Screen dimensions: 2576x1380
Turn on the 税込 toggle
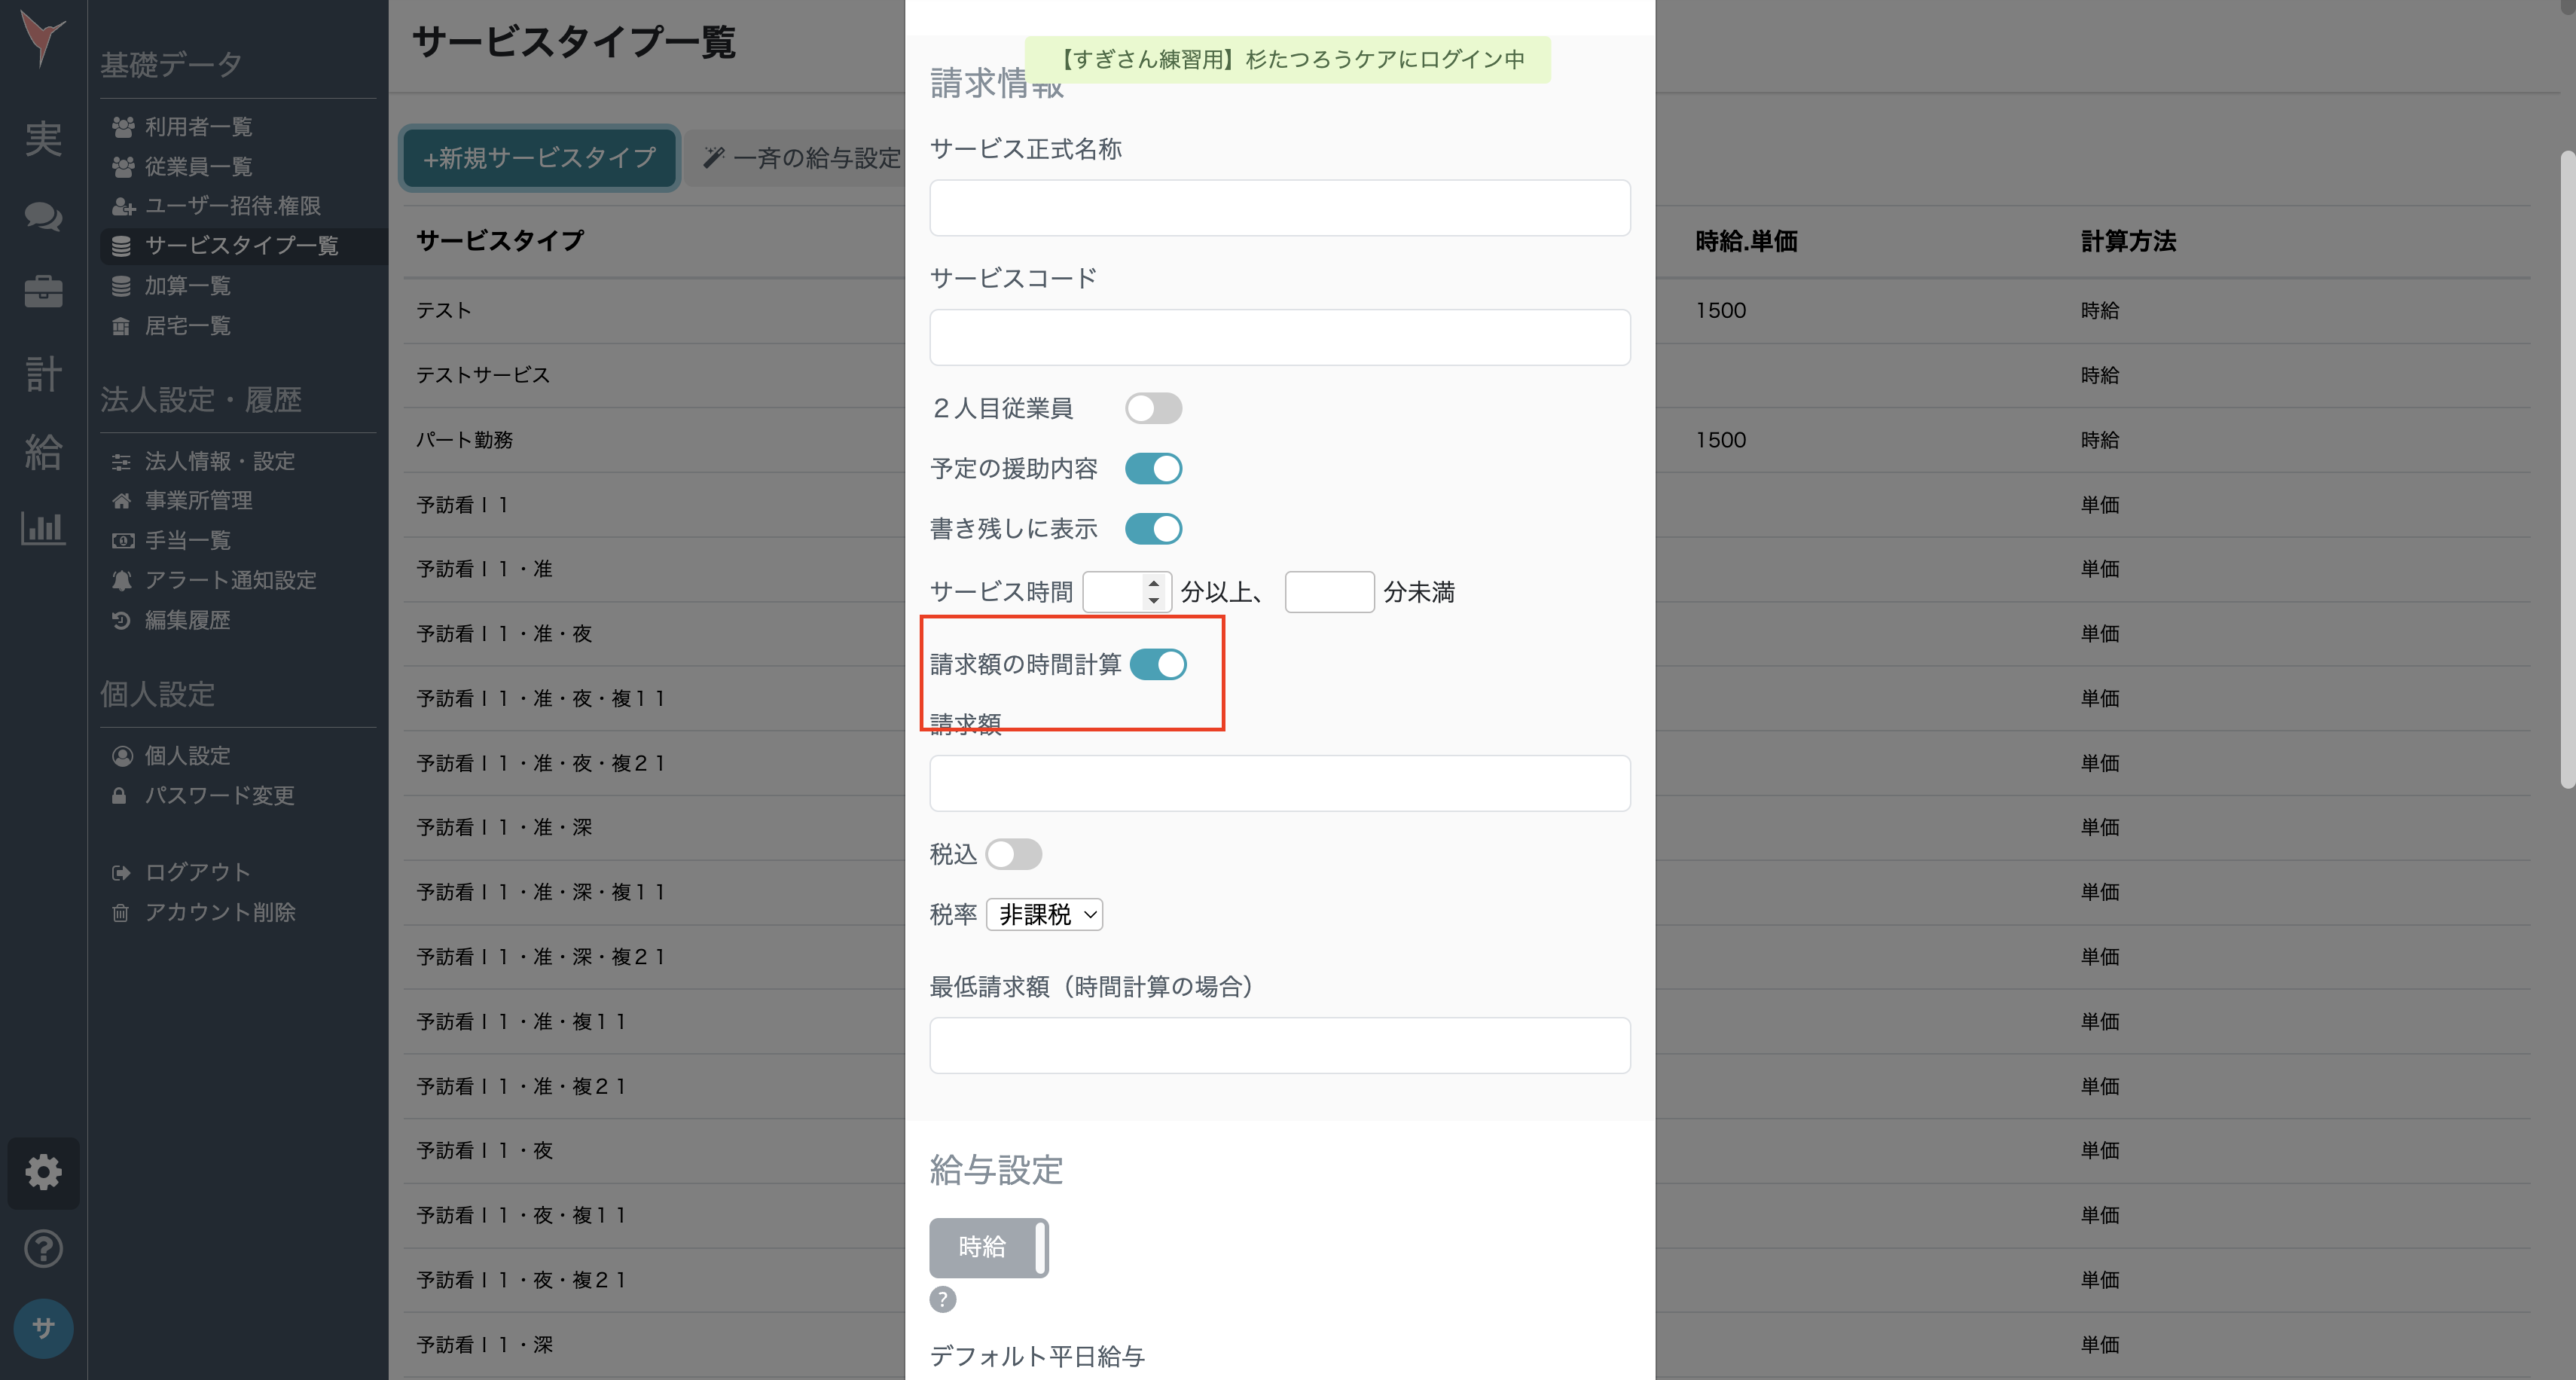click(1014, 854)
